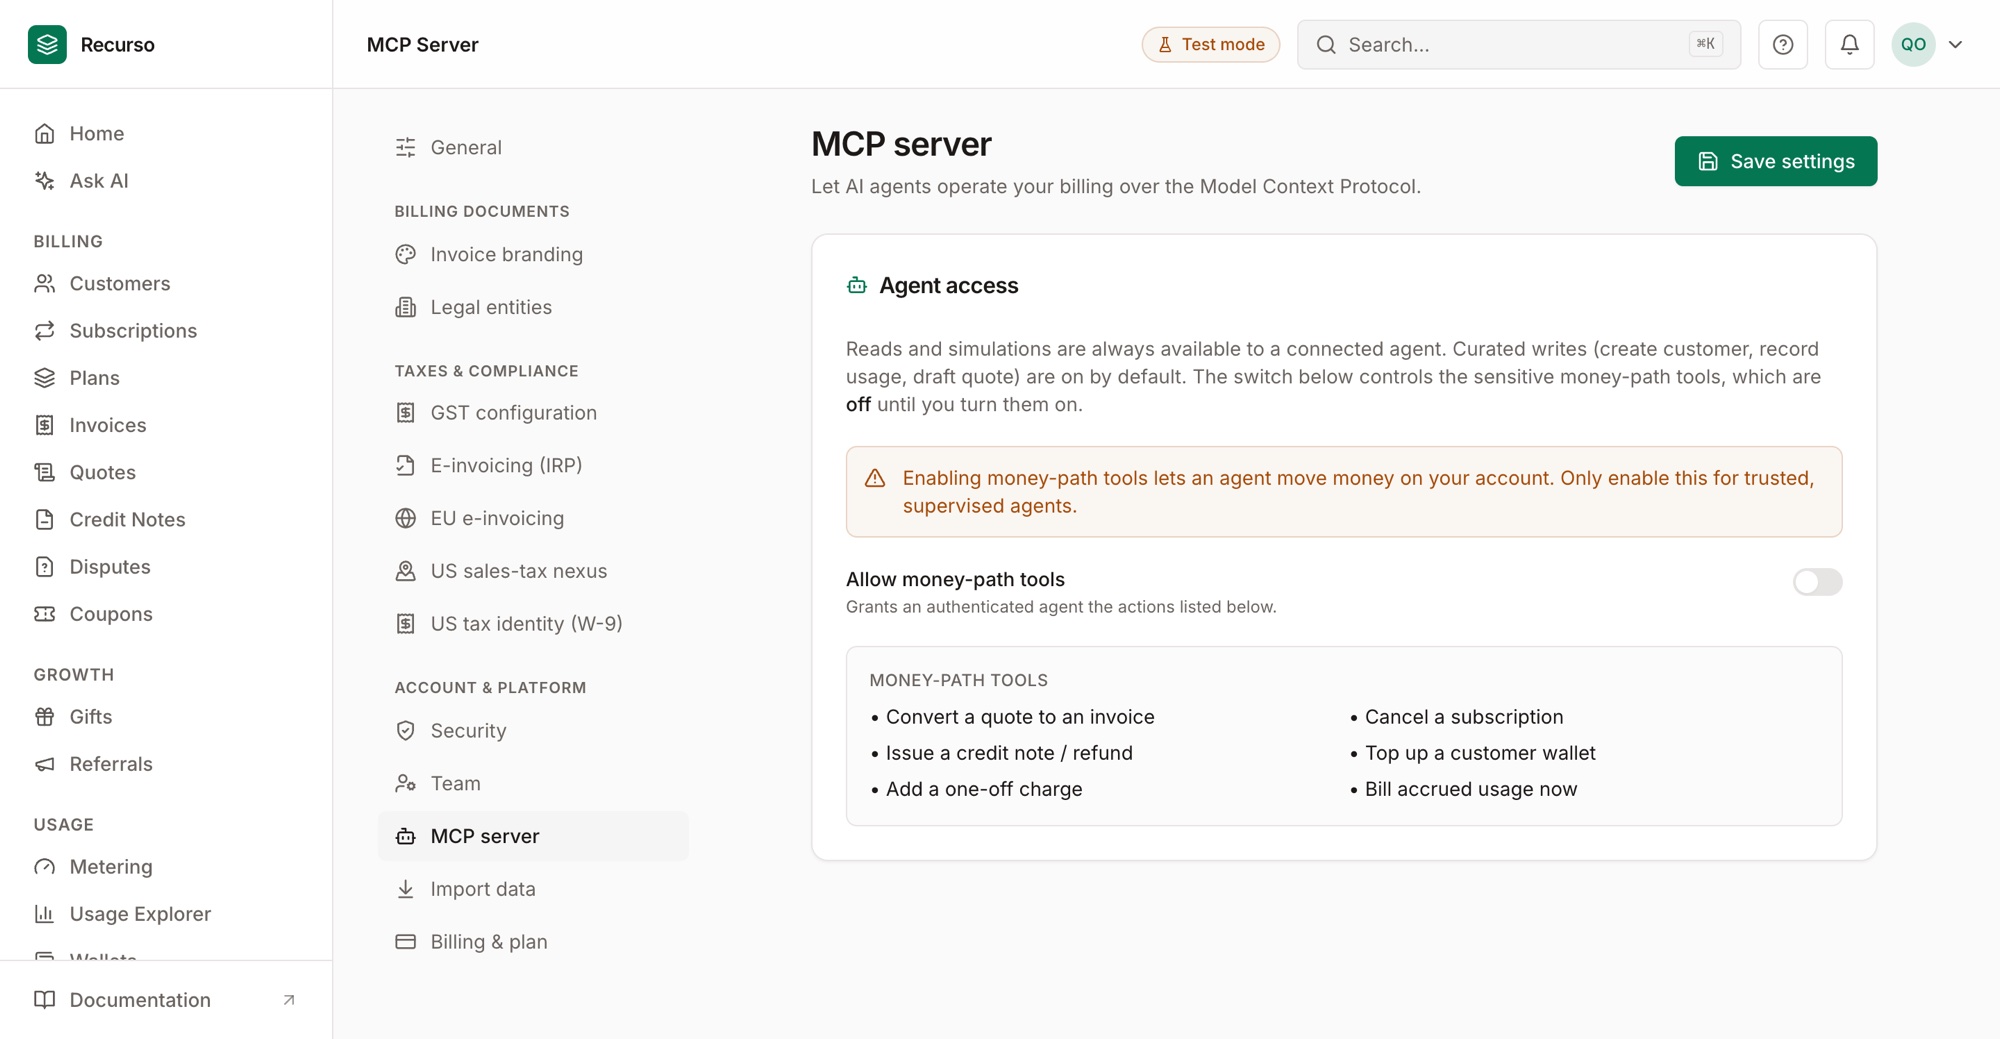Open Documentation link
Screen dimensions: 2000x1039
coord(166,1000)
